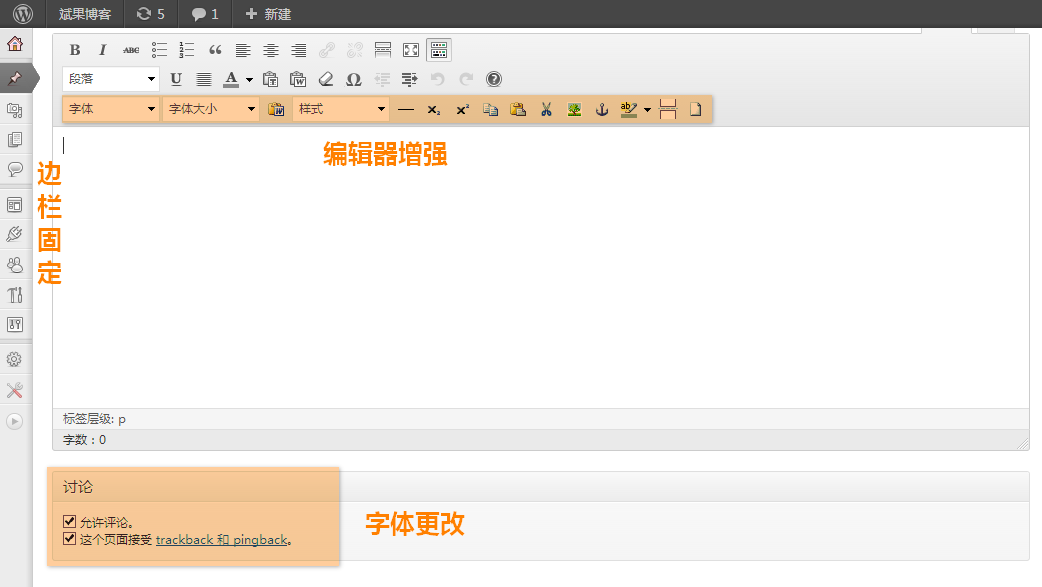Open the 新建 new content menu
Viewport: 1042px width, 587px height.
tap(268, 14)
